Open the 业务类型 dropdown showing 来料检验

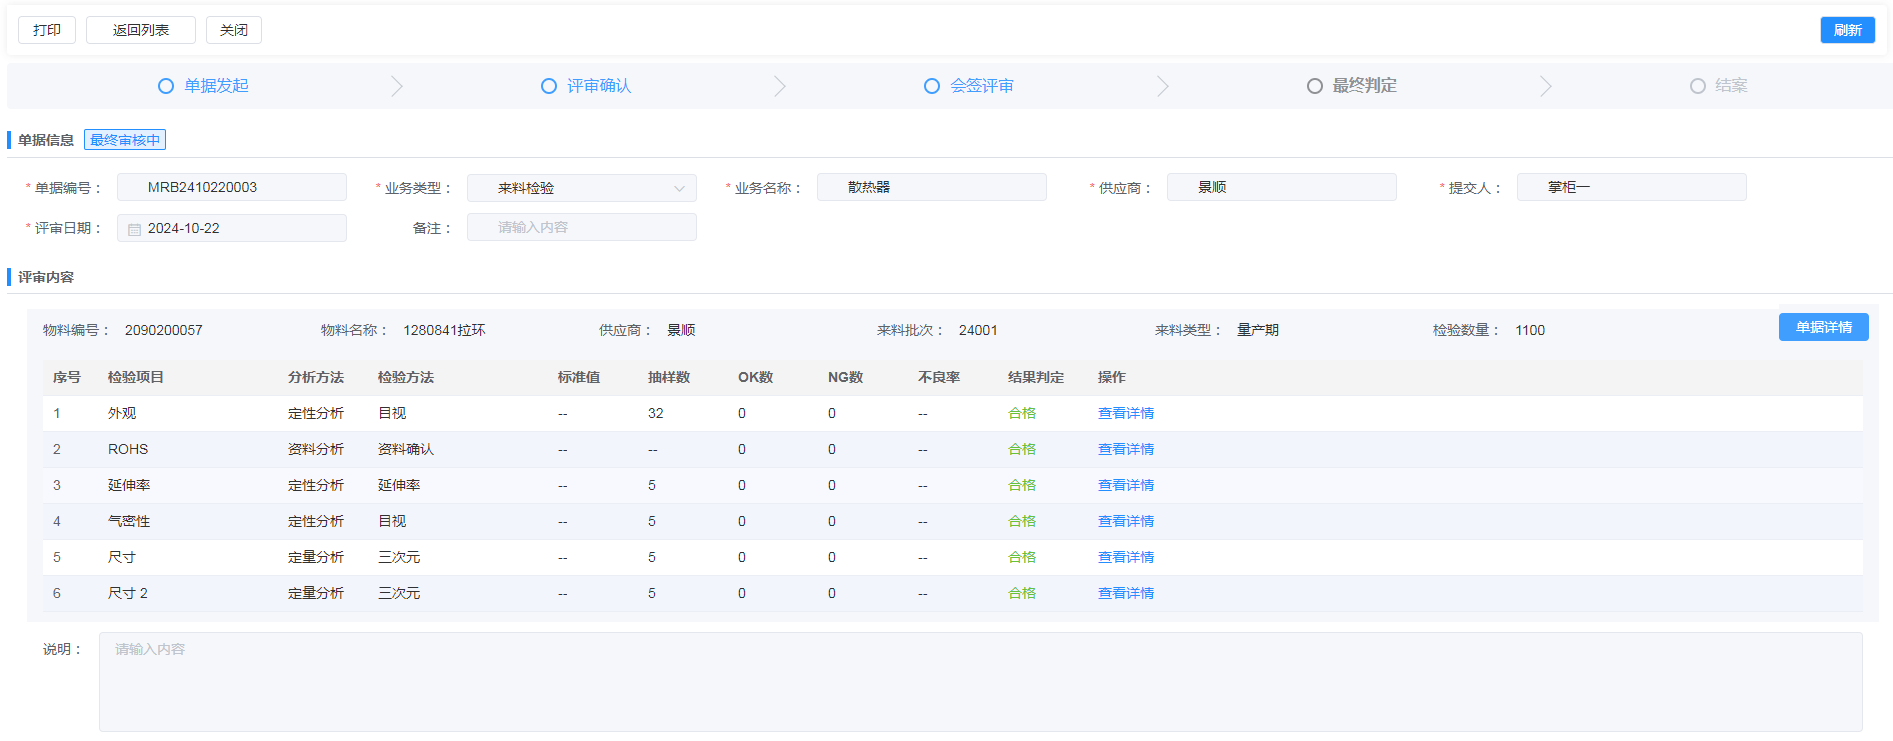coord(582,188)
